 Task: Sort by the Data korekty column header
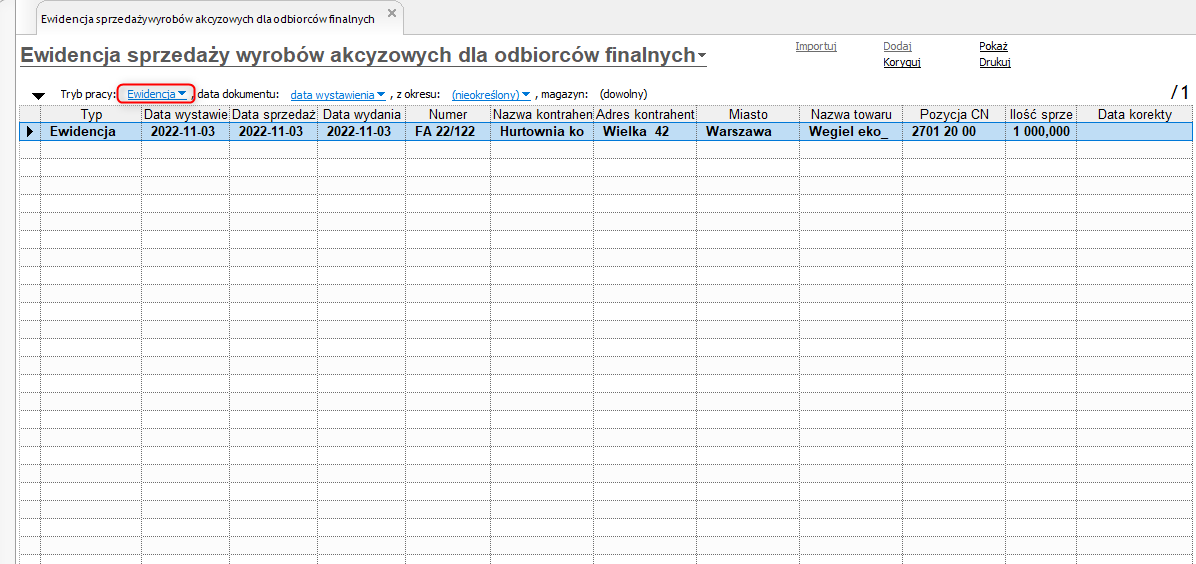click(x=1134, y=114)
